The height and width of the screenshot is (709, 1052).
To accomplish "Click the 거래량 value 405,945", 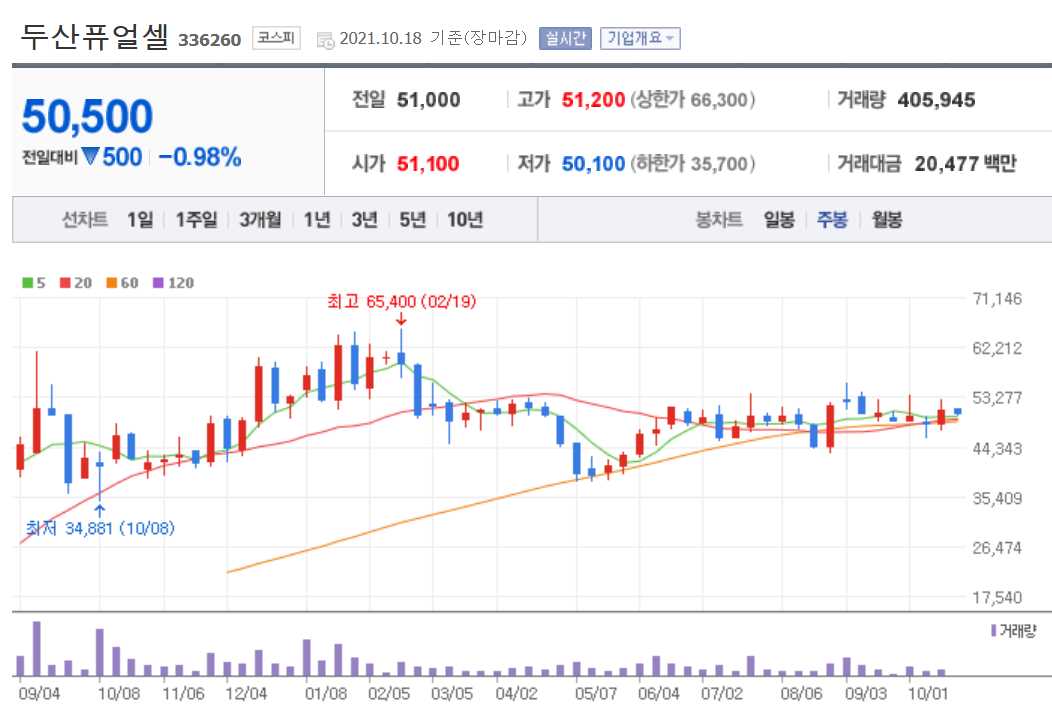I will 936,100.
